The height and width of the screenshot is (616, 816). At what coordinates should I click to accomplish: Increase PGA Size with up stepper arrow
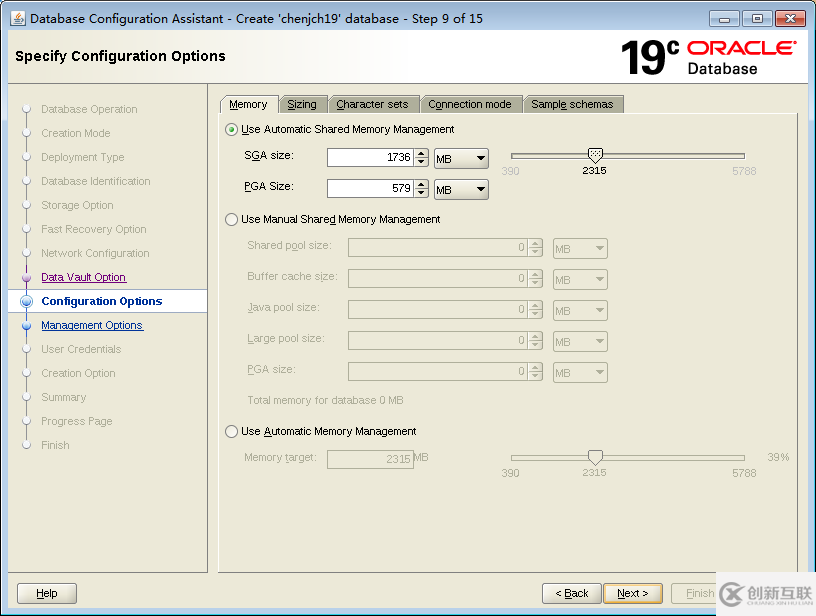coord(422,184)
